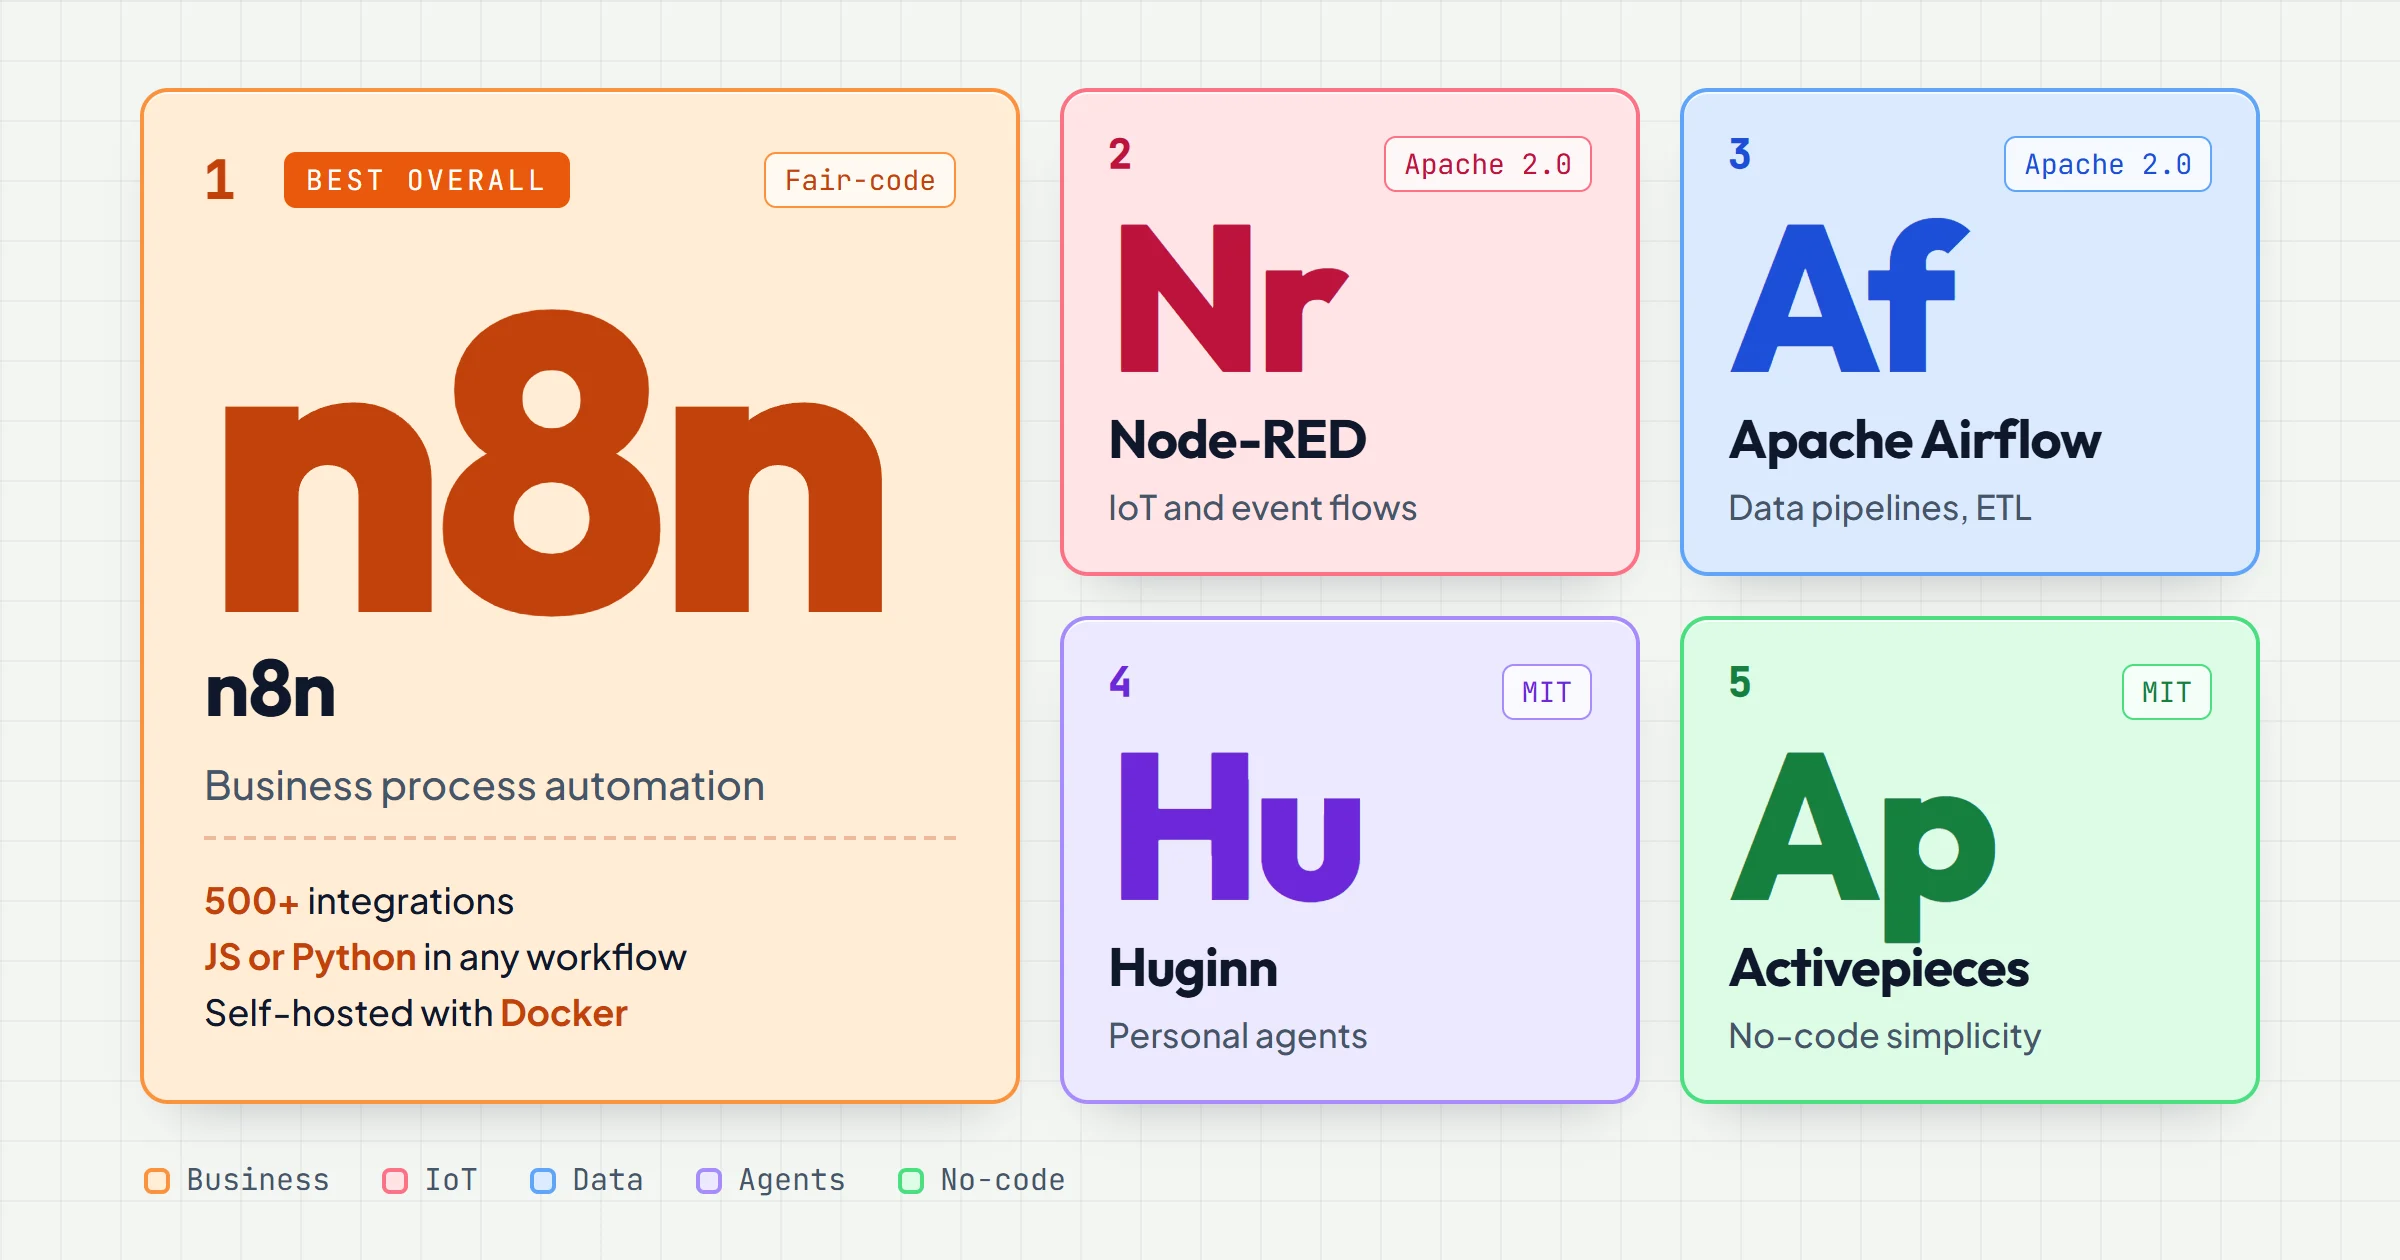Click Apache 2.0 tag on Node-RED card
2400x1260 pixels.
(1488, 164)
